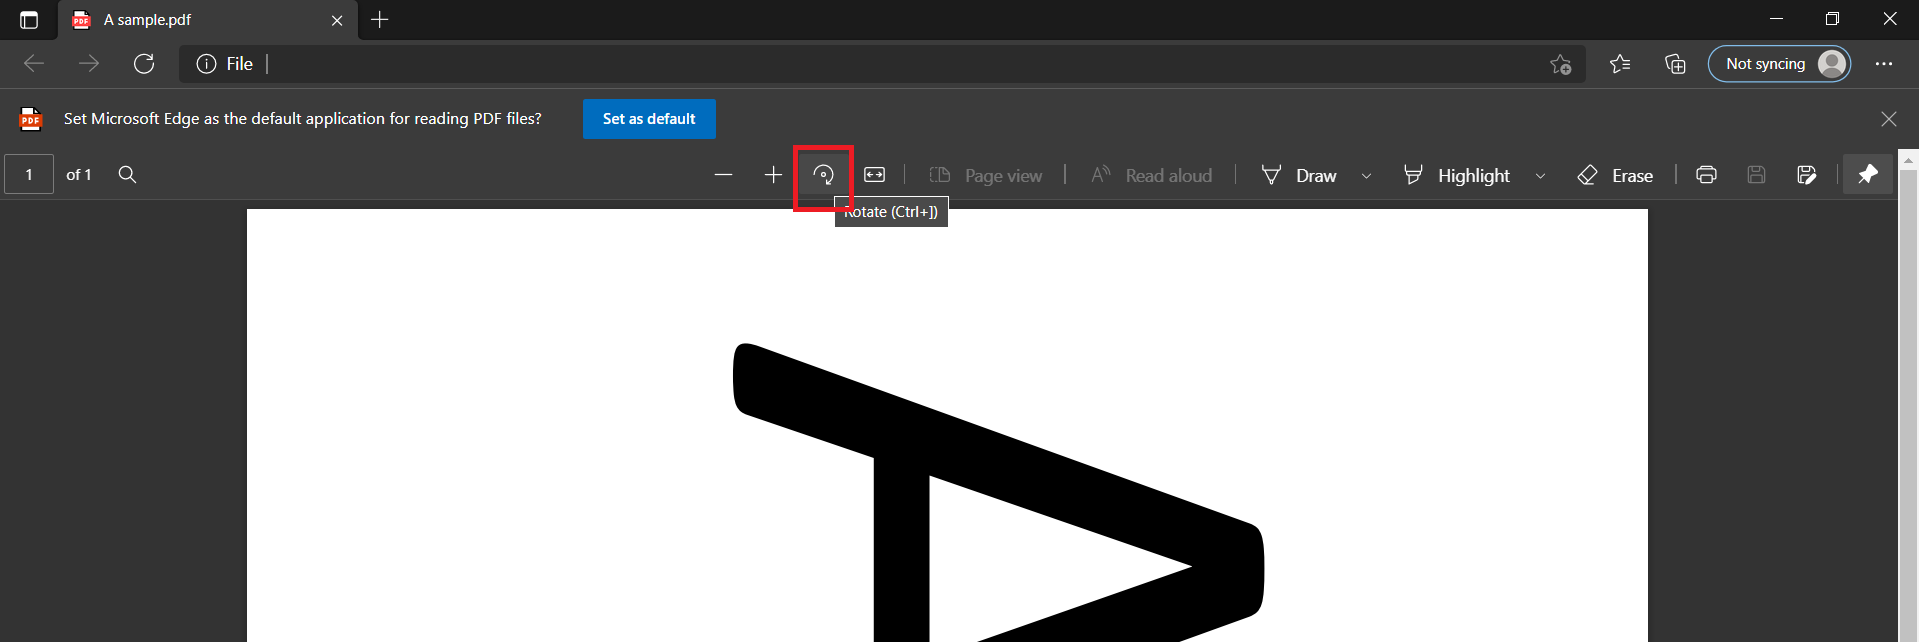Click the Set as default button
This screenshot has width=1919, height=642.
click(649, 119)
